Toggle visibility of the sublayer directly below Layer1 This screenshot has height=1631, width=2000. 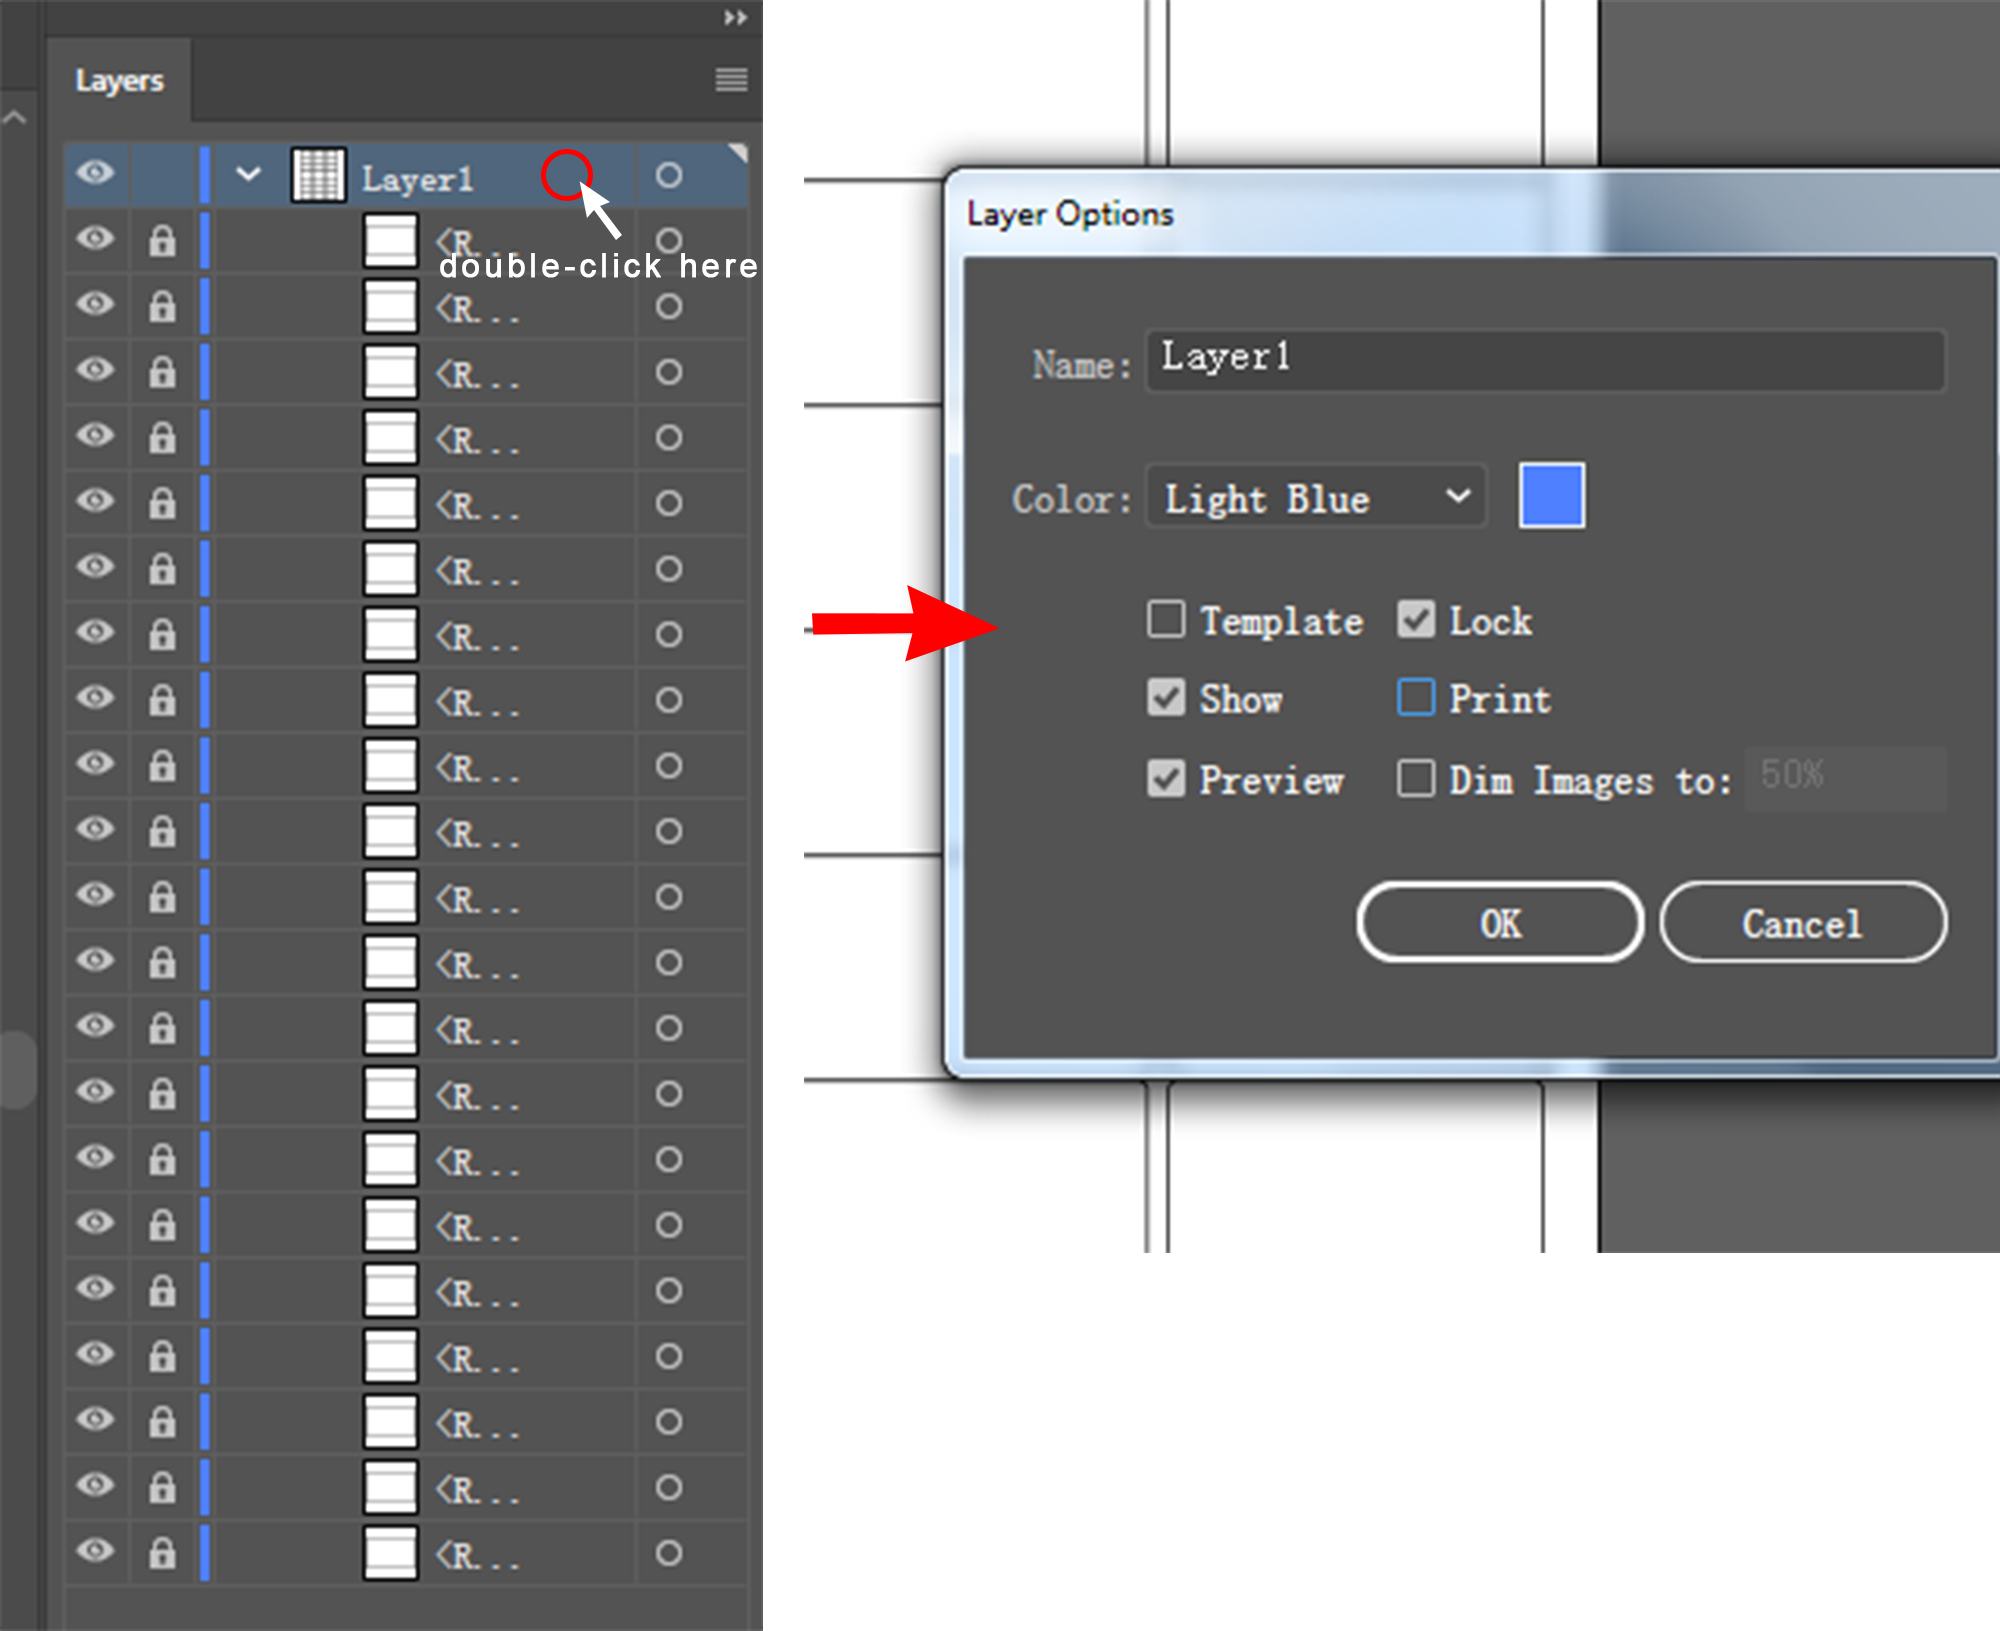96,239
